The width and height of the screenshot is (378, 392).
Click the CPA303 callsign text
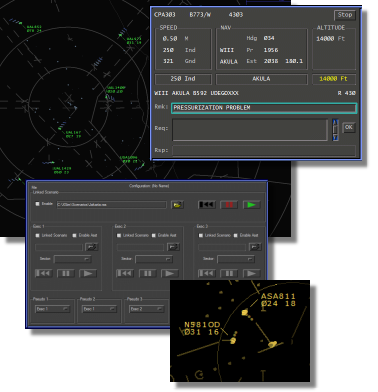[165, 15]
